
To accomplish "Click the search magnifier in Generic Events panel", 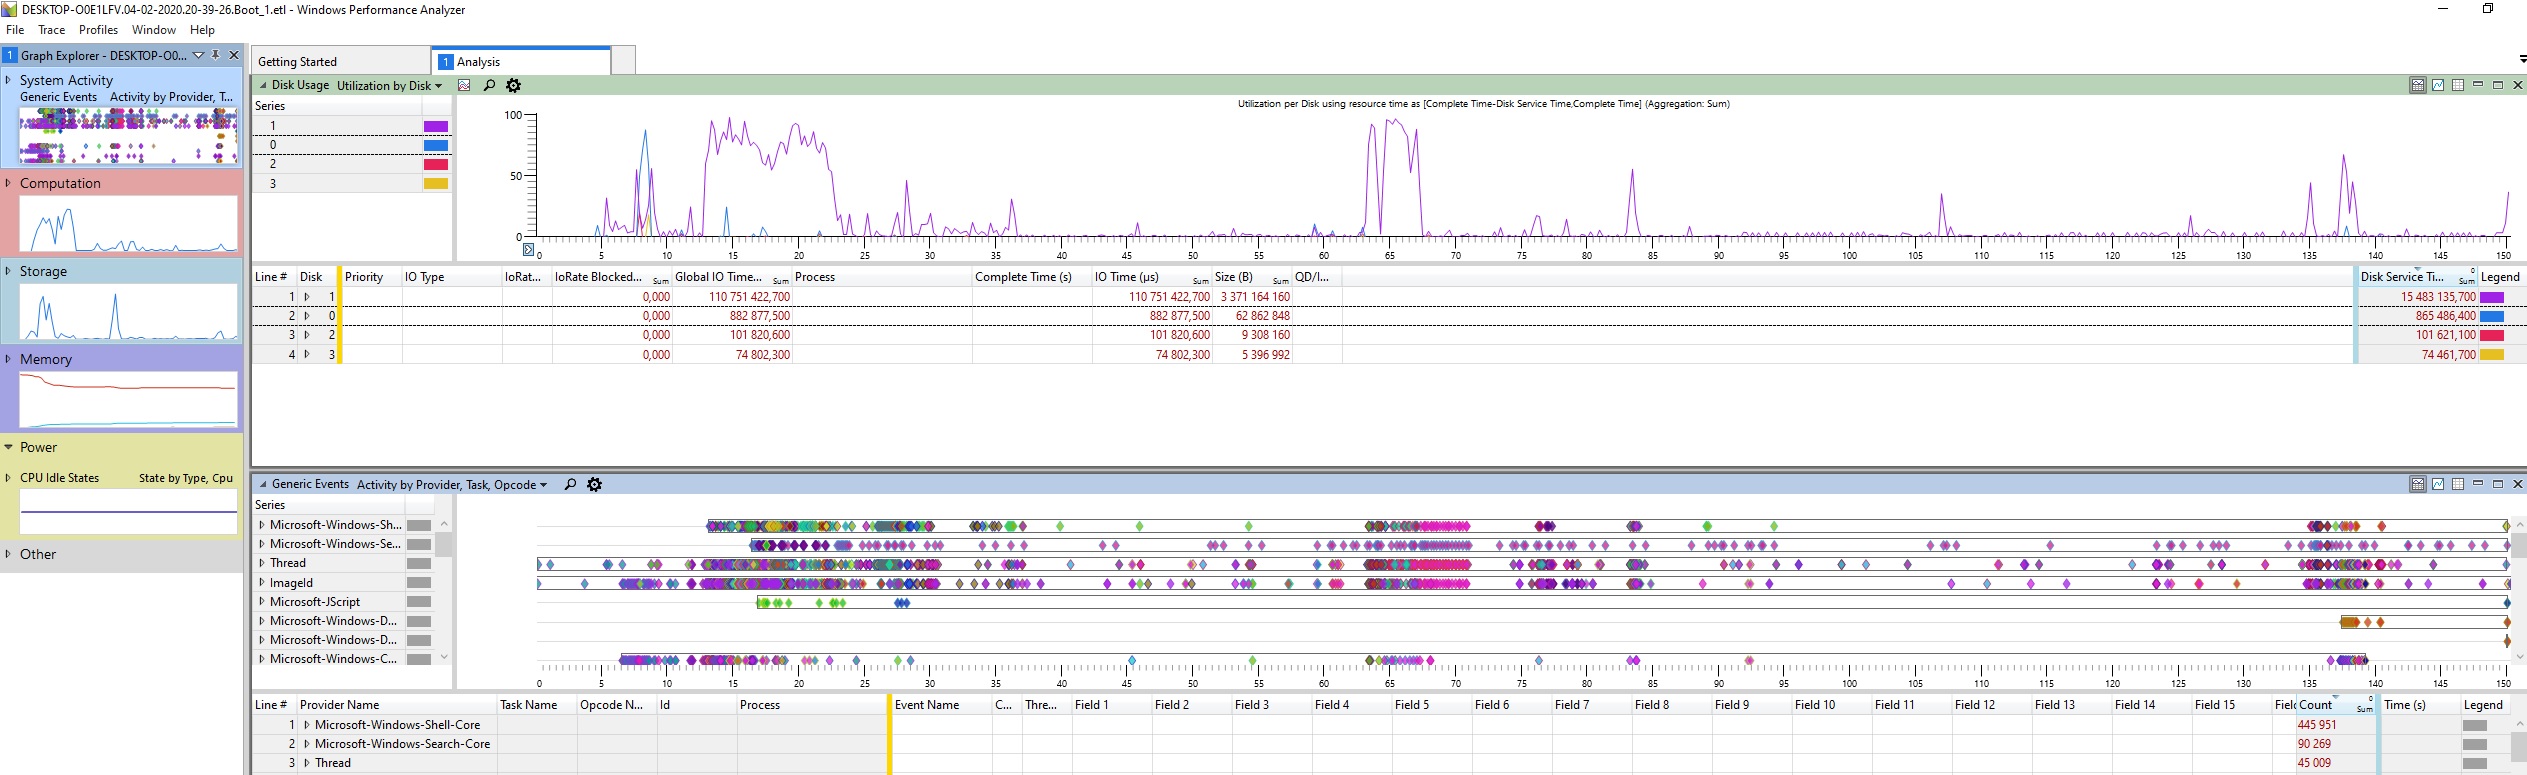I will point(570,485).
